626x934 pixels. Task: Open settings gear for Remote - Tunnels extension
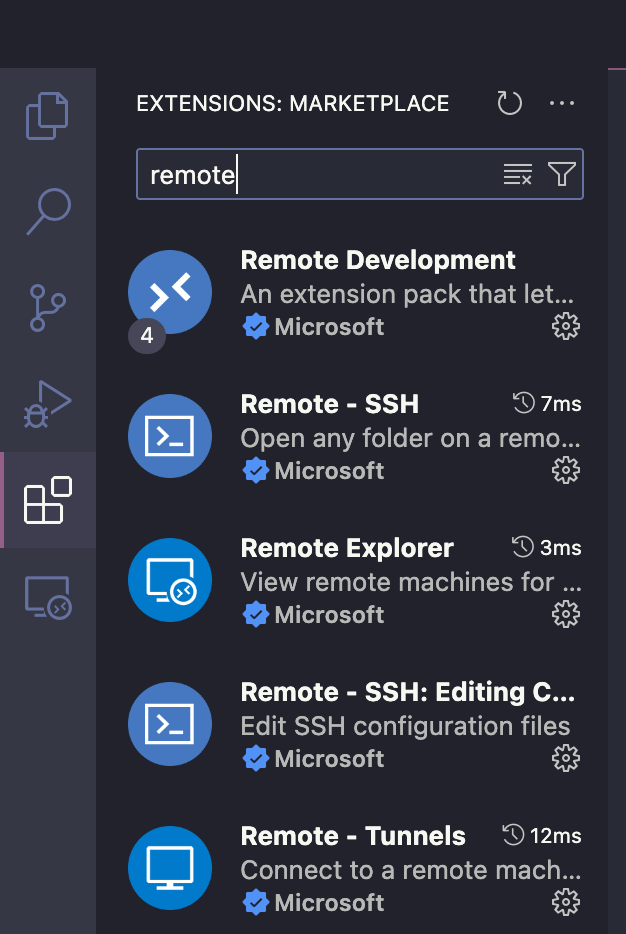pos(566,901)
